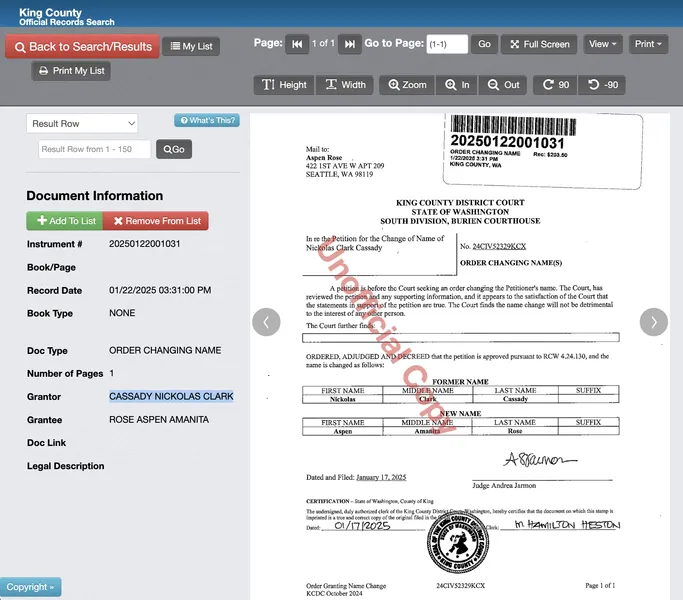The image size is (683, 600).
Task: Zoom Out of the document
Action: coord(503,85)
